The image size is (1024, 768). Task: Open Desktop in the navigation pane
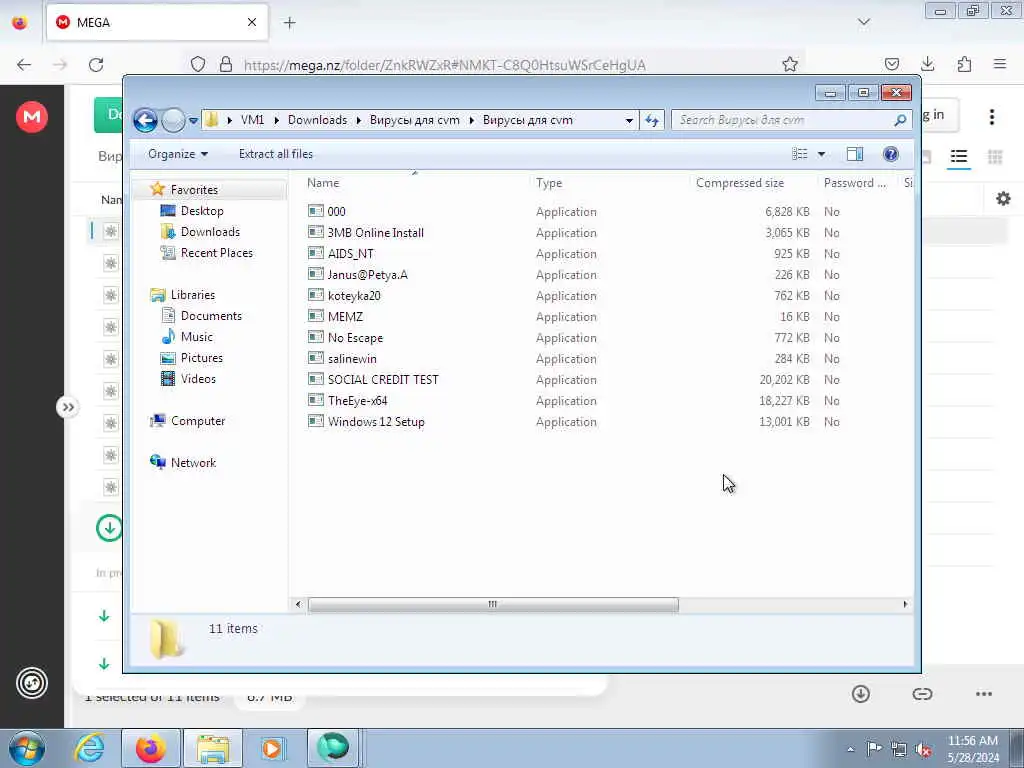coord(202,211)
